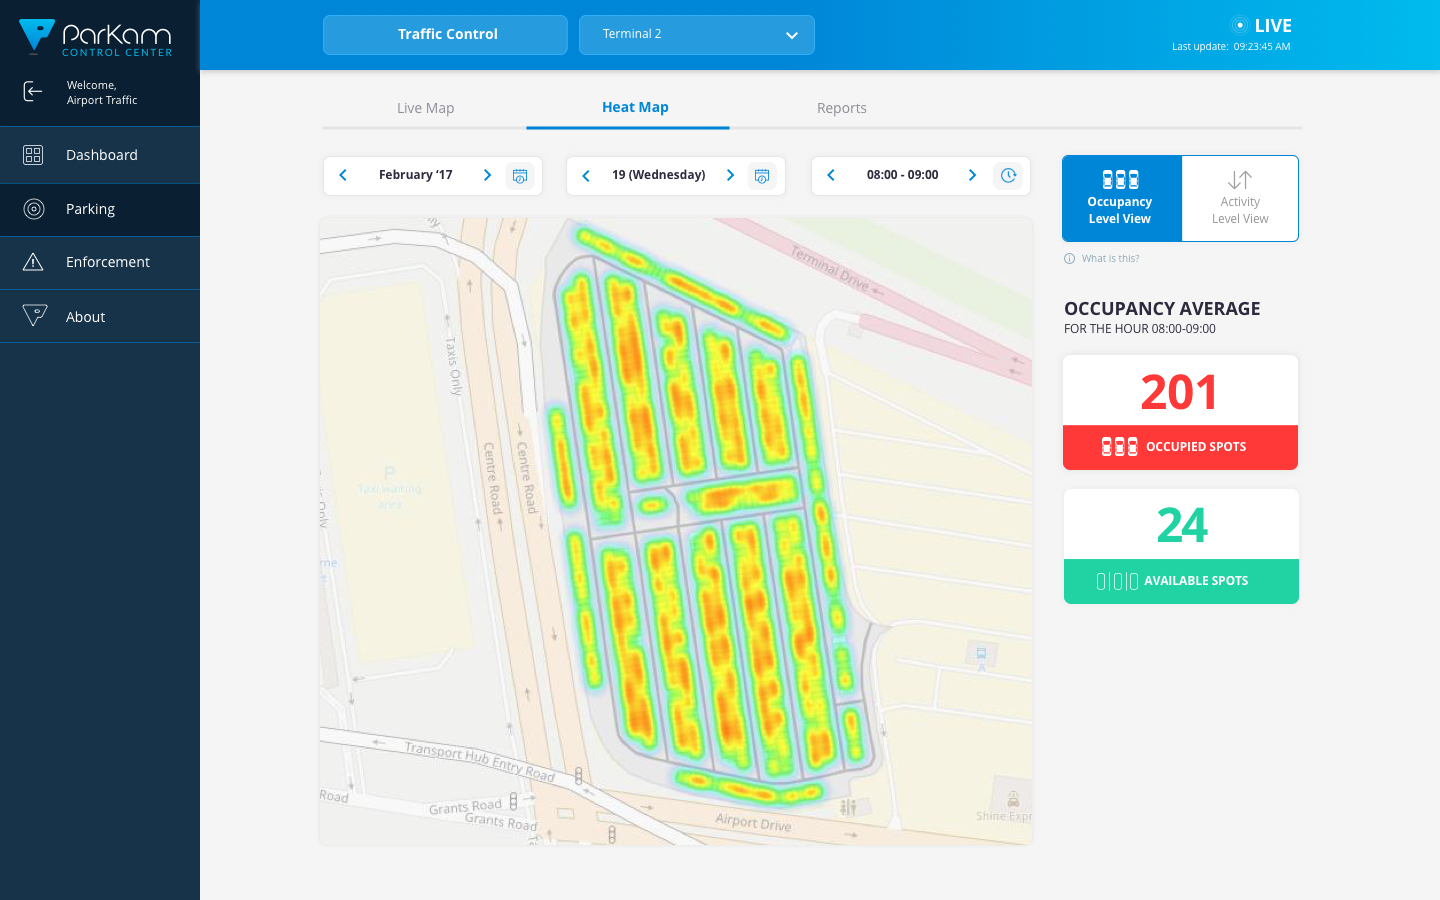This screenshot has width=1440, height=900.
Task: Click the Dashboard grid icon in sidebar
Action: (33, 155)
